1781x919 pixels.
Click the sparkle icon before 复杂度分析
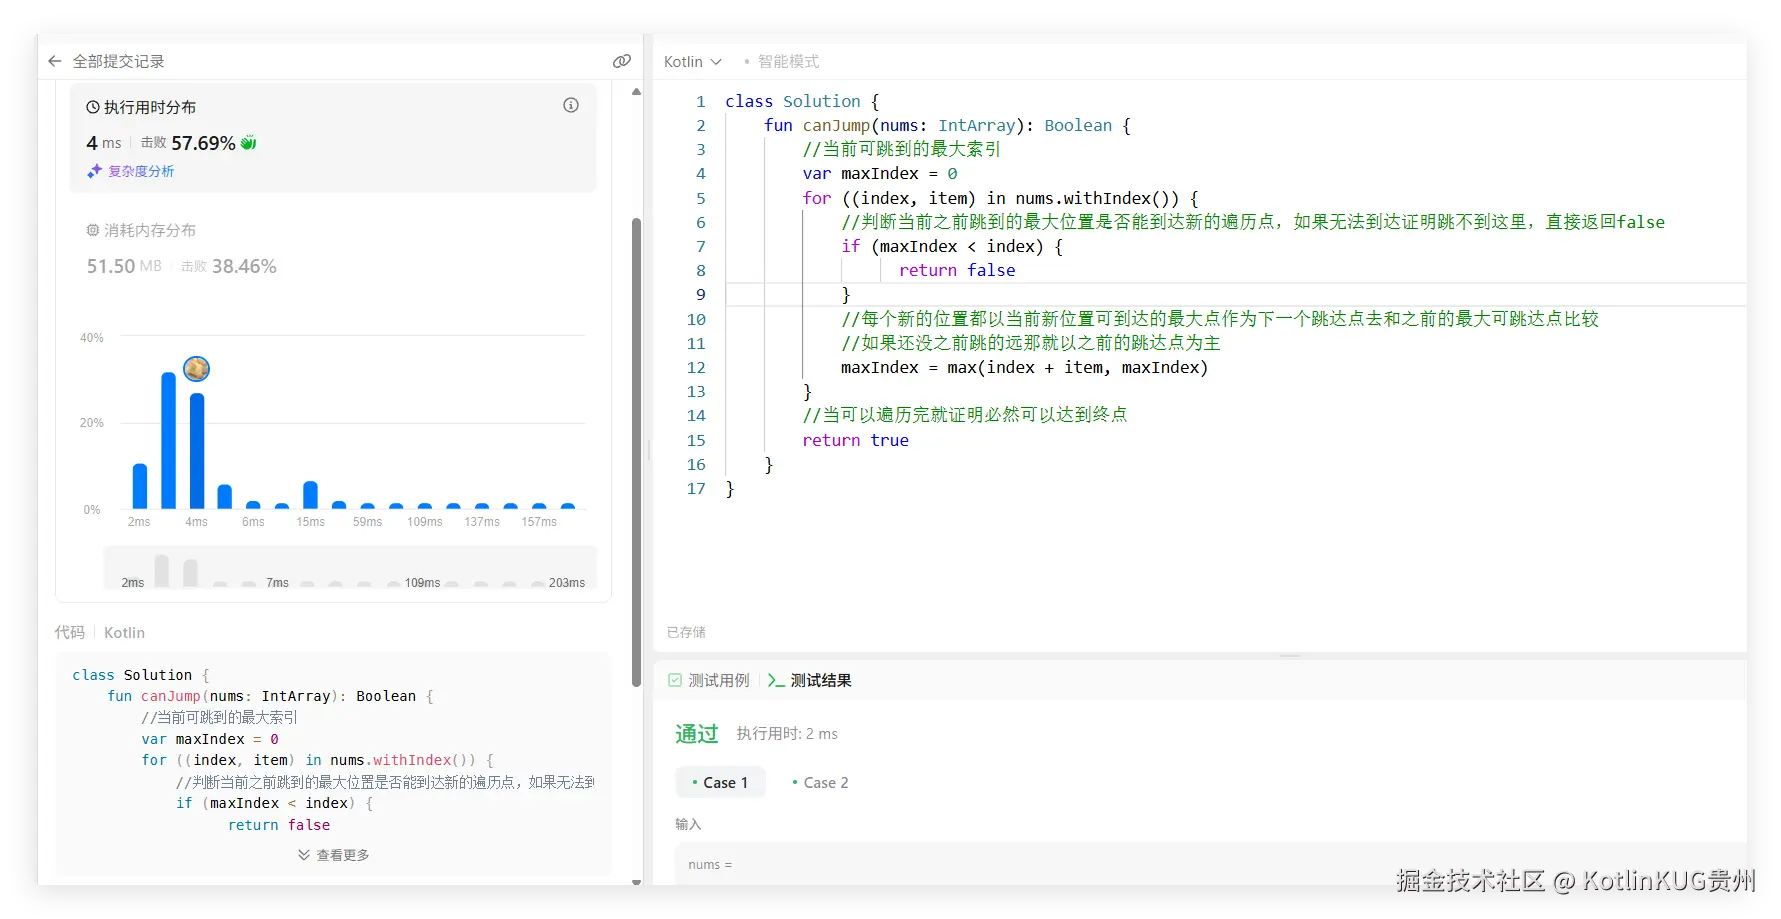click(x=93, y=171)
